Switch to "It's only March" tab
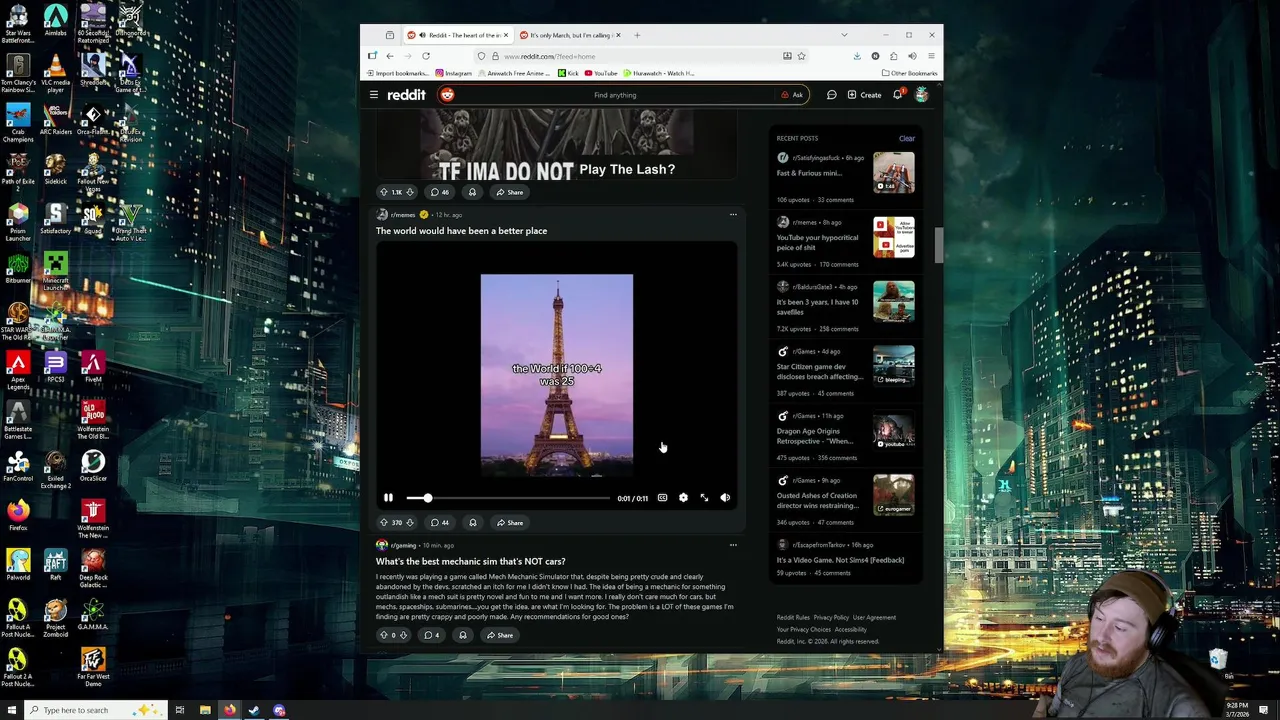Screen dimensions: 1280x720 (x=571, y=35)
